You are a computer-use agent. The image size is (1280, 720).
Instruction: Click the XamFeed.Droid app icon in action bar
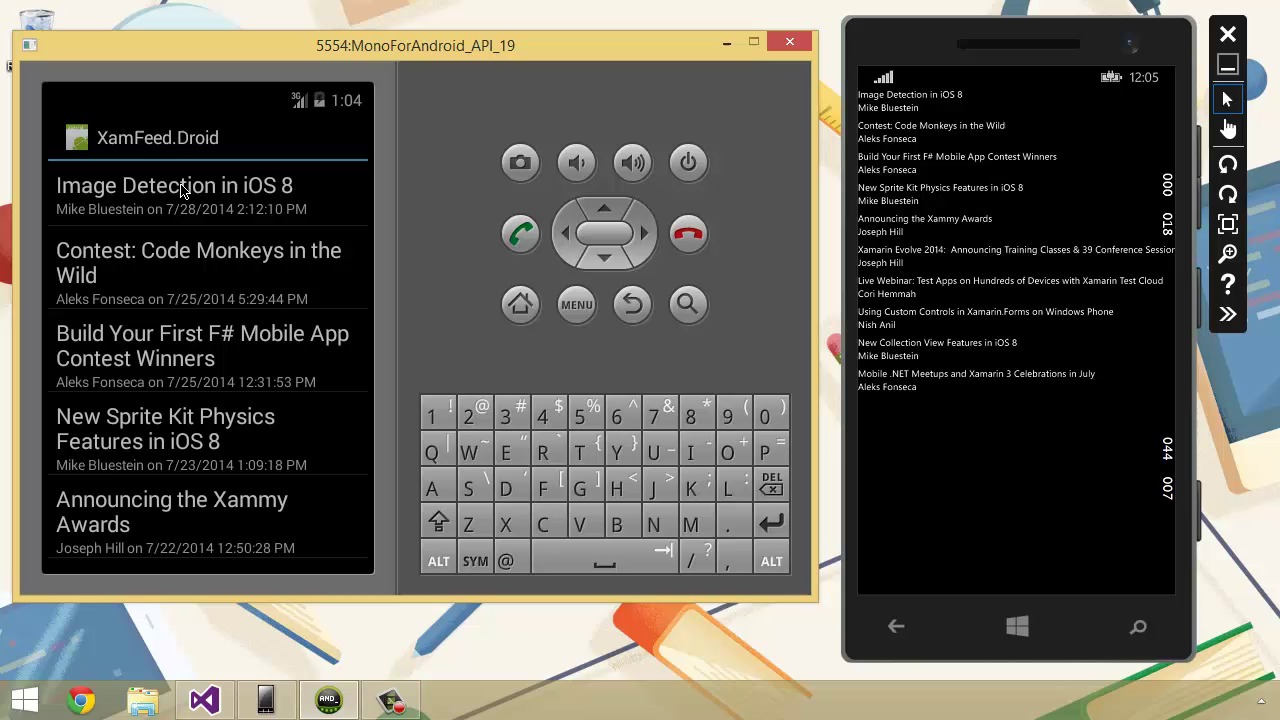[x=77, y=138]
